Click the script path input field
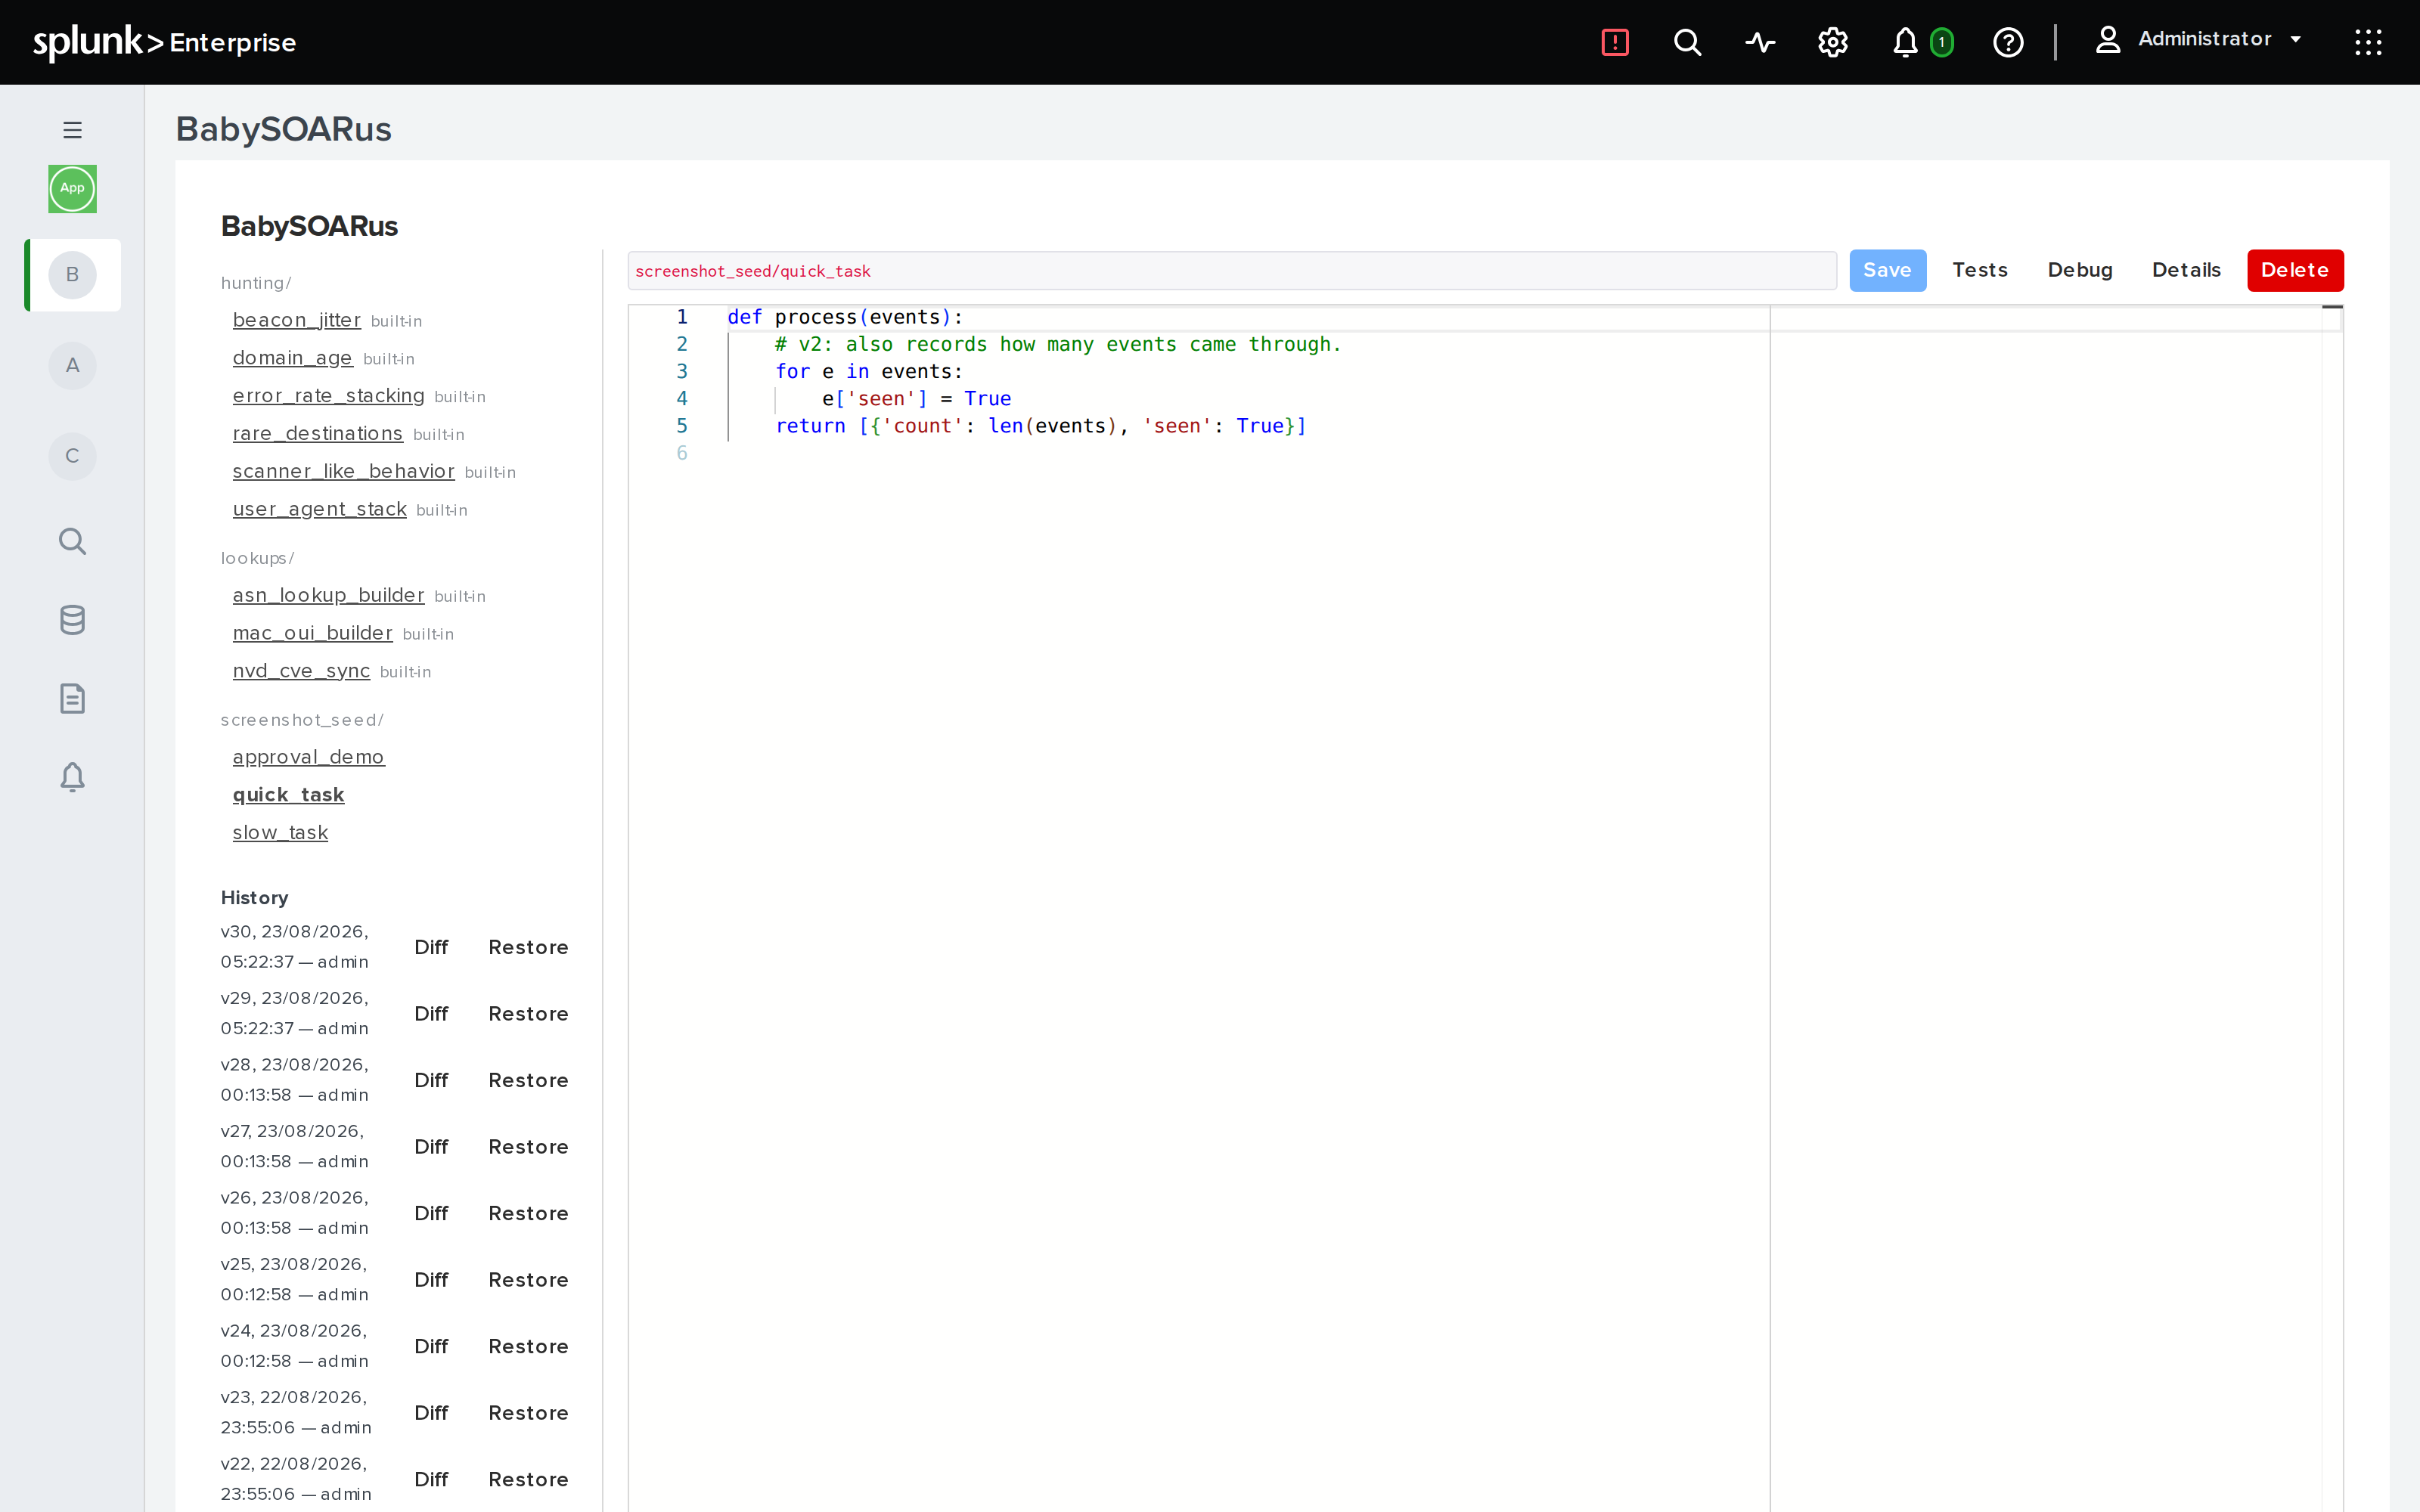 pyautogui.click(x=1231, y=271)
